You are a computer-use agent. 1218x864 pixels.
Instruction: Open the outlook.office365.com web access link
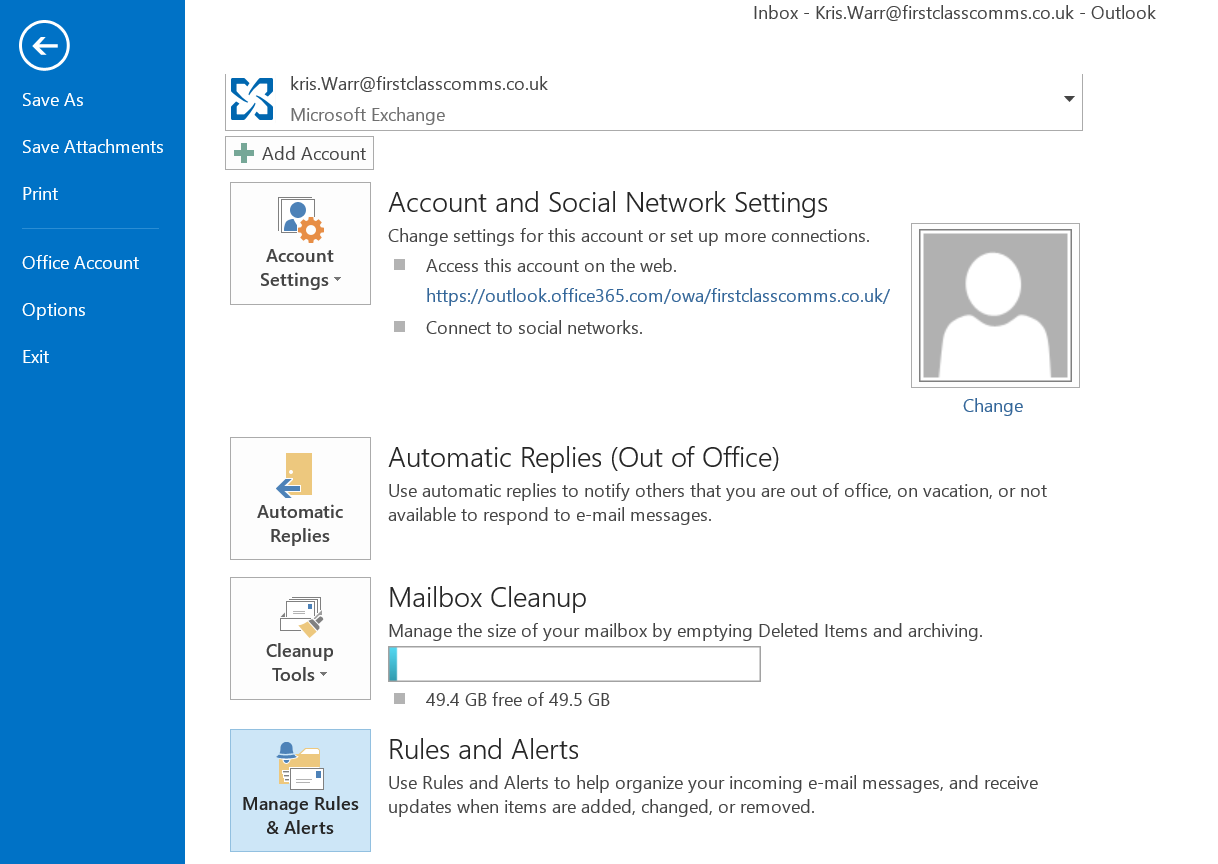[x=658, y=296]
